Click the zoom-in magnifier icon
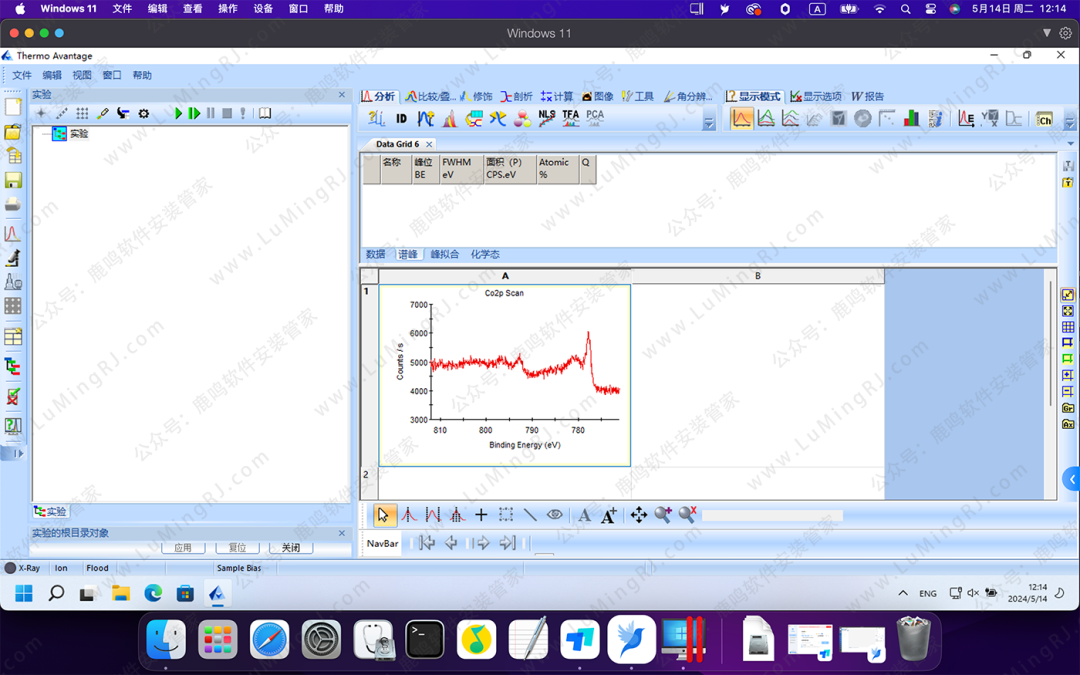Screen dimensions: 1080x675 663,515
